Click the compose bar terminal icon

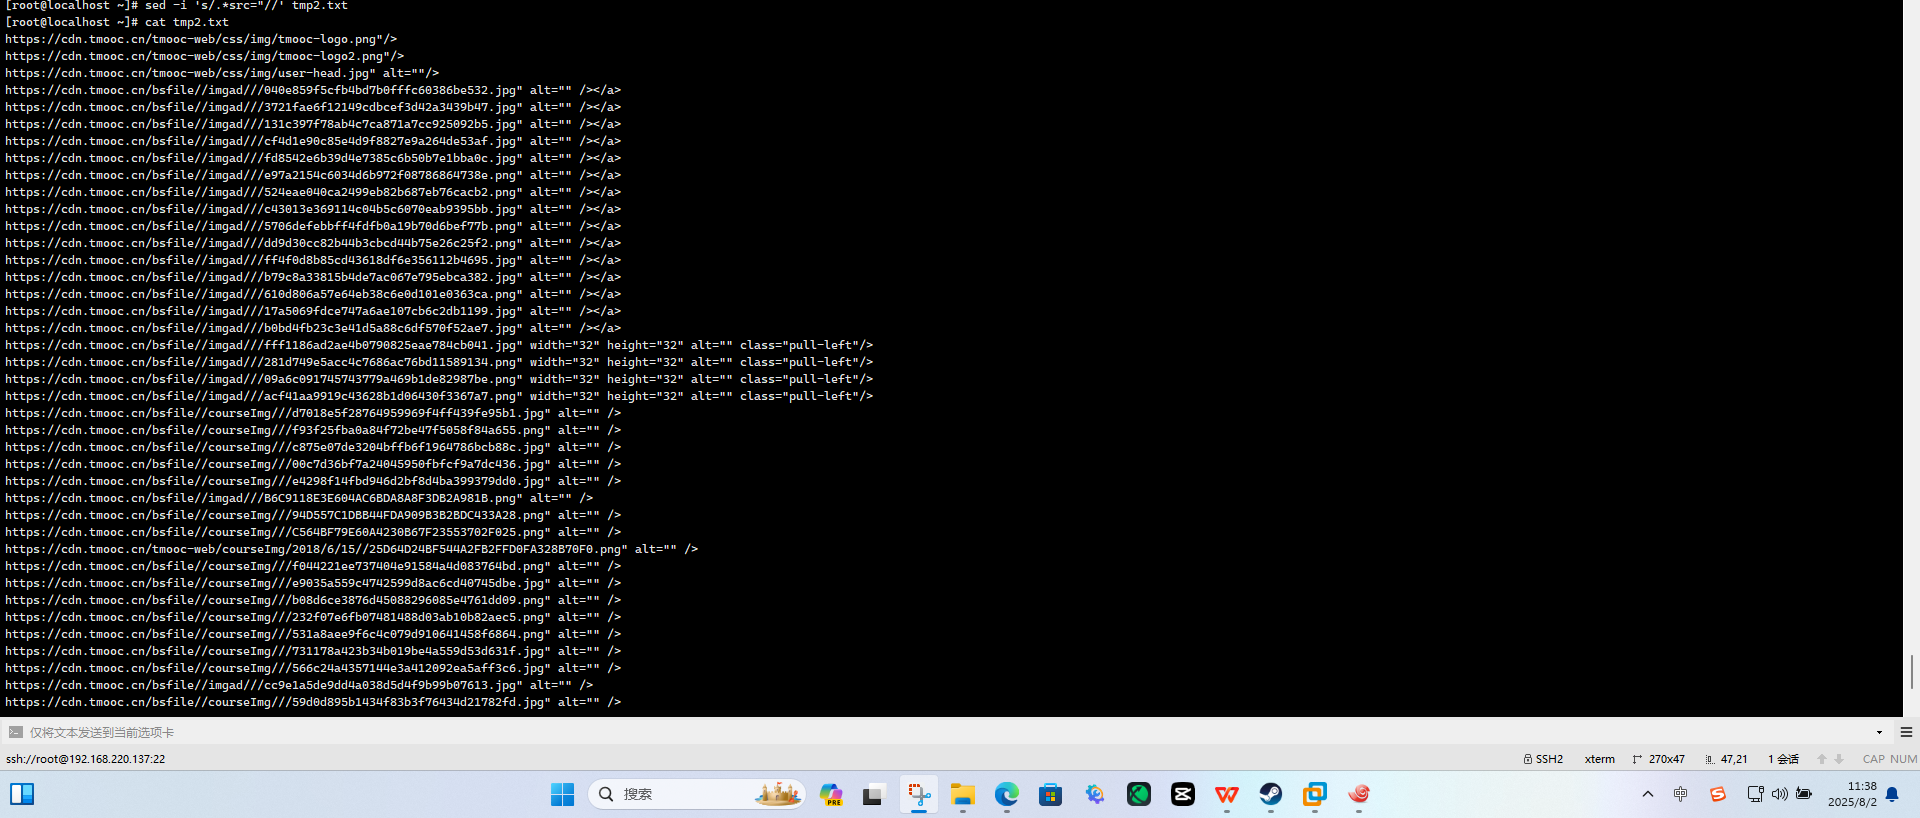click(x=15, y=732)
